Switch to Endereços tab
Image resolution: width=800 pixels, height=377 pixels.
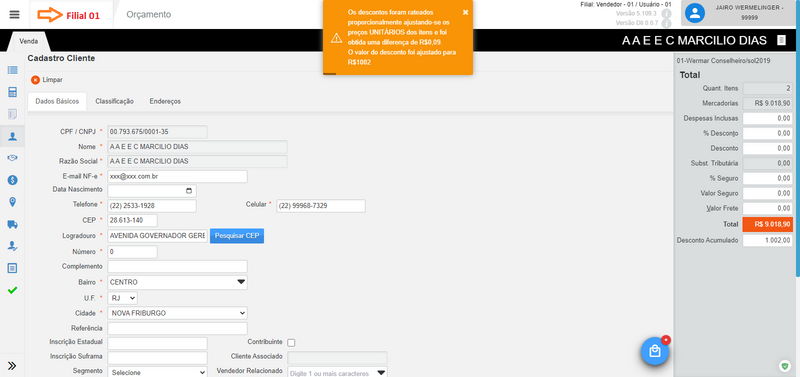[x=165, y=102]
